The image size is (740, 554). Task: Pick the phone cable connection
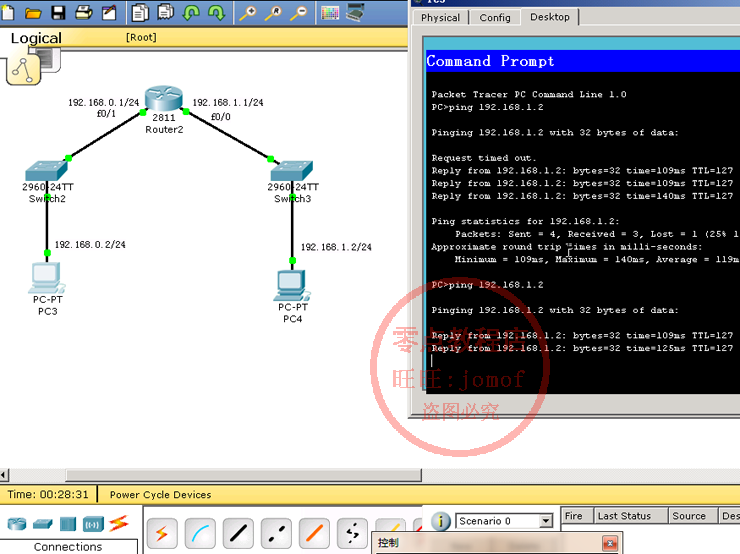pyautogui.click(x=352, y=533)
